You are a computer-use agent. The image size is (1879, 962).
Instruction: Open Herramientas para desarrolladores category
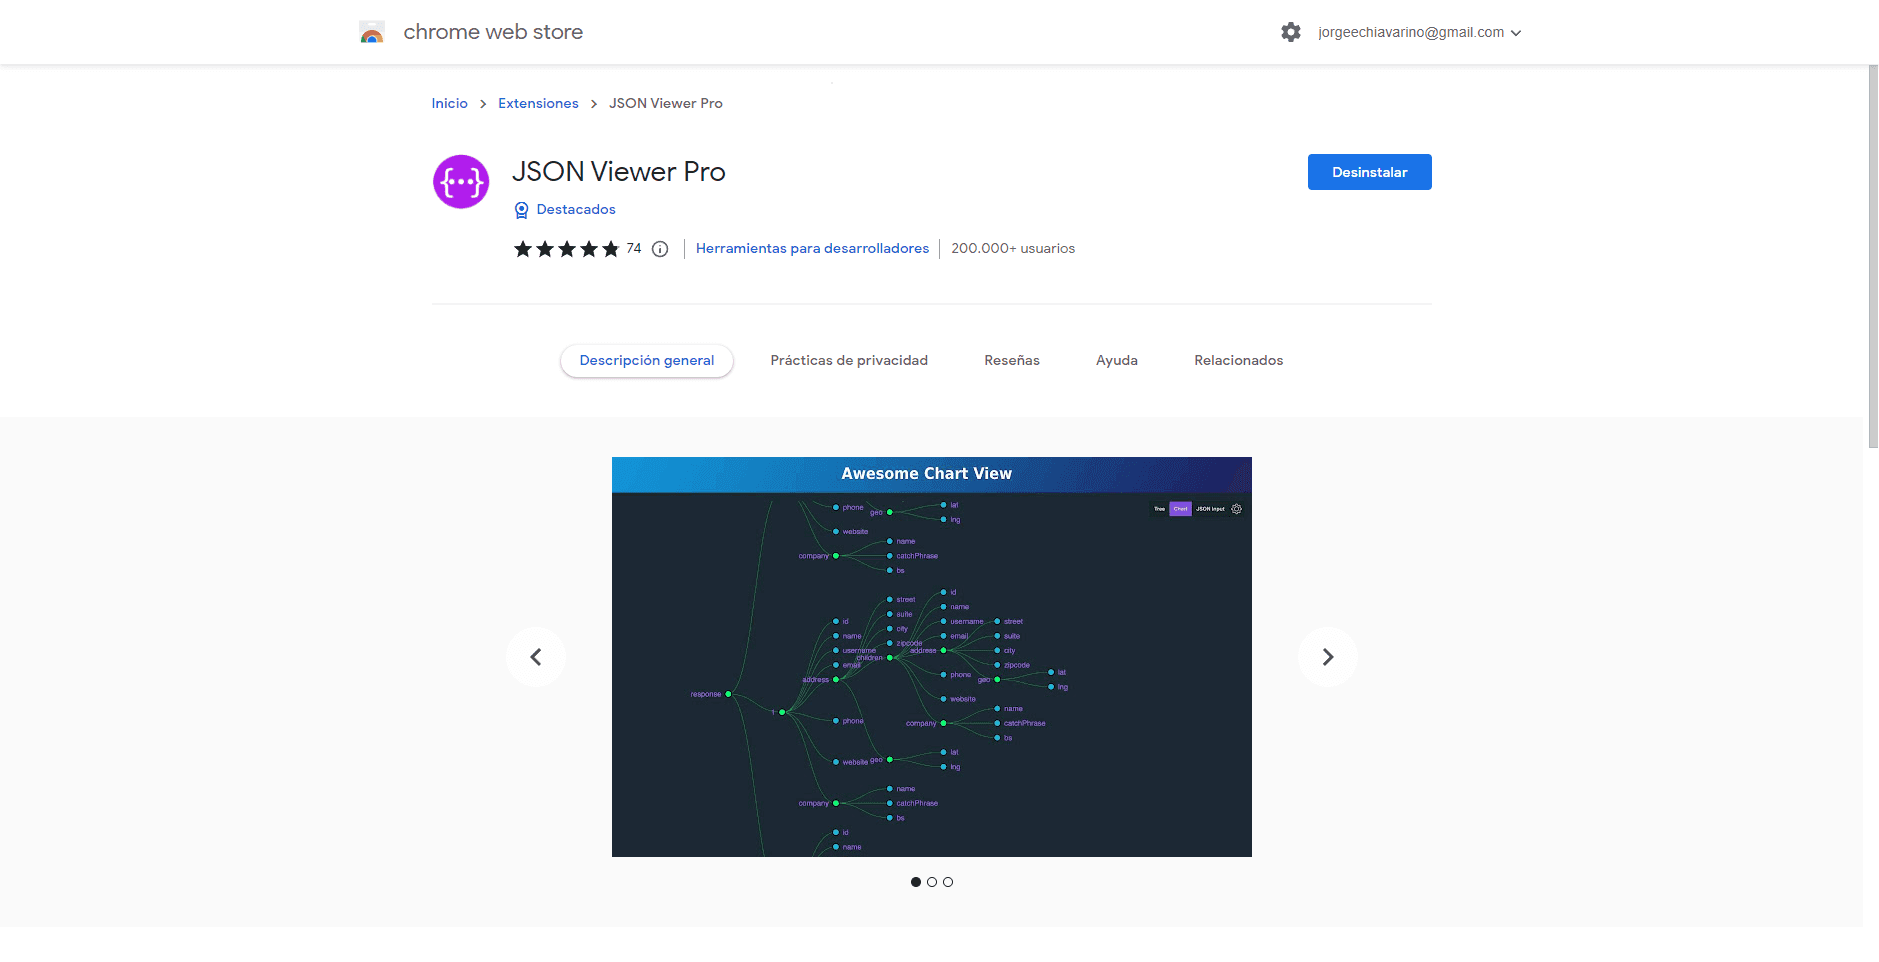click(812, 249)
